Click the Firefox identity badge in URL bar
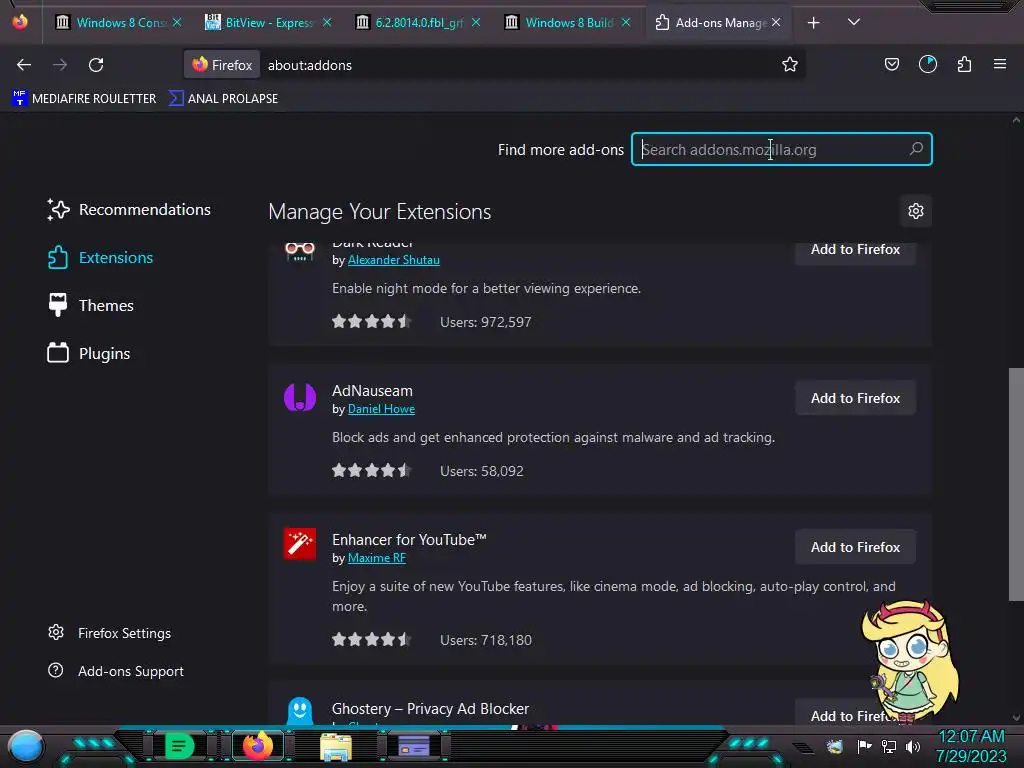1024x768 pixels. (222, 65)
